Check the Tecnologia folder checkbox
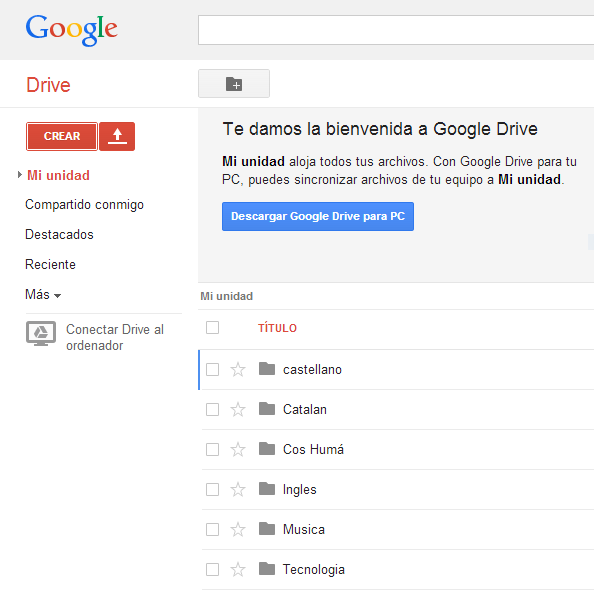 pos(212,570)
